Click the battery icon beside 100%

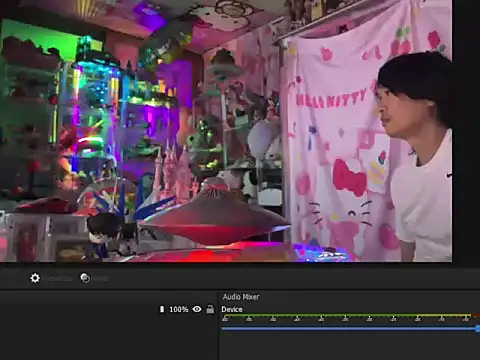click(162, 309)
